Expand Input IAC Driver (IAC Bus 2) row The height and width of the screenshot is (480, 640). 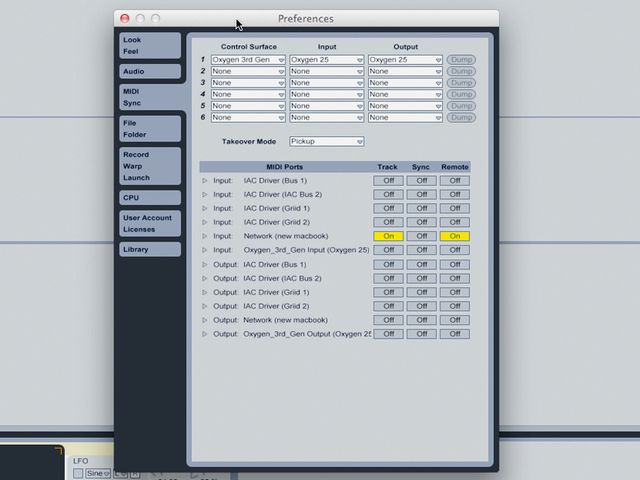tap(204, 195)
